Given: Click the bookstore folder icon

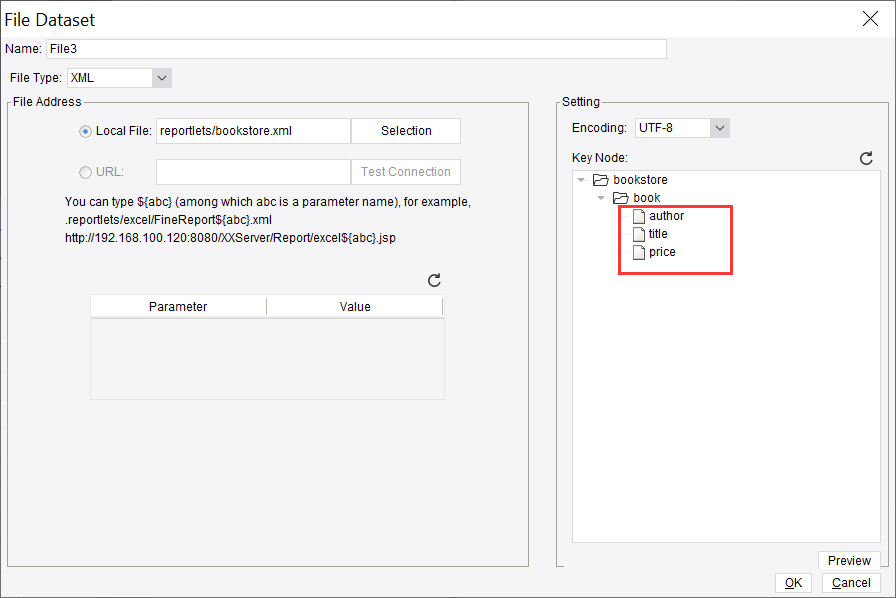Looking at the screenshot, I should [x=600, y=179].
